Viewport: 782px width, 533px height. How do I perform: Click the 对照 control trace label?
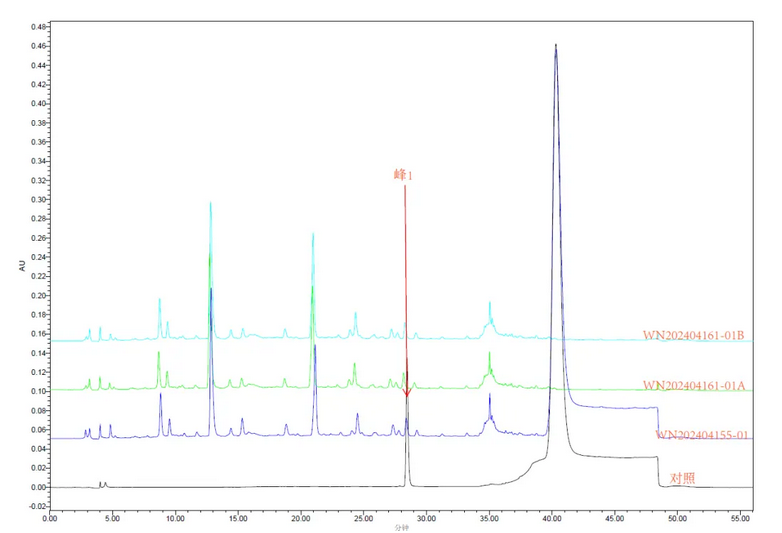(x=683, y=479)
